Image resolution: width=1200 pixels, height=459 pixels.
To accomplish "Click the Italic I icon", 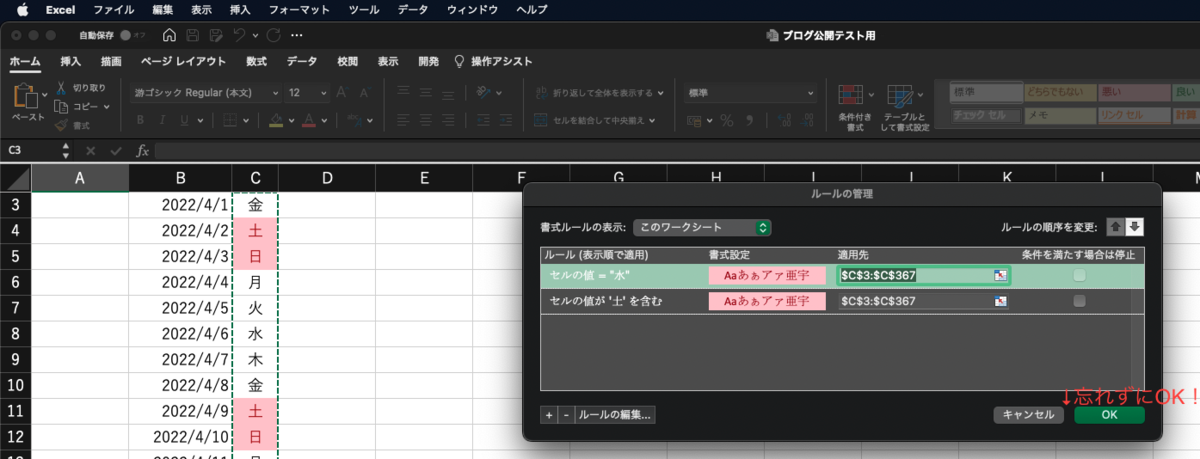I will pos(162,120).
